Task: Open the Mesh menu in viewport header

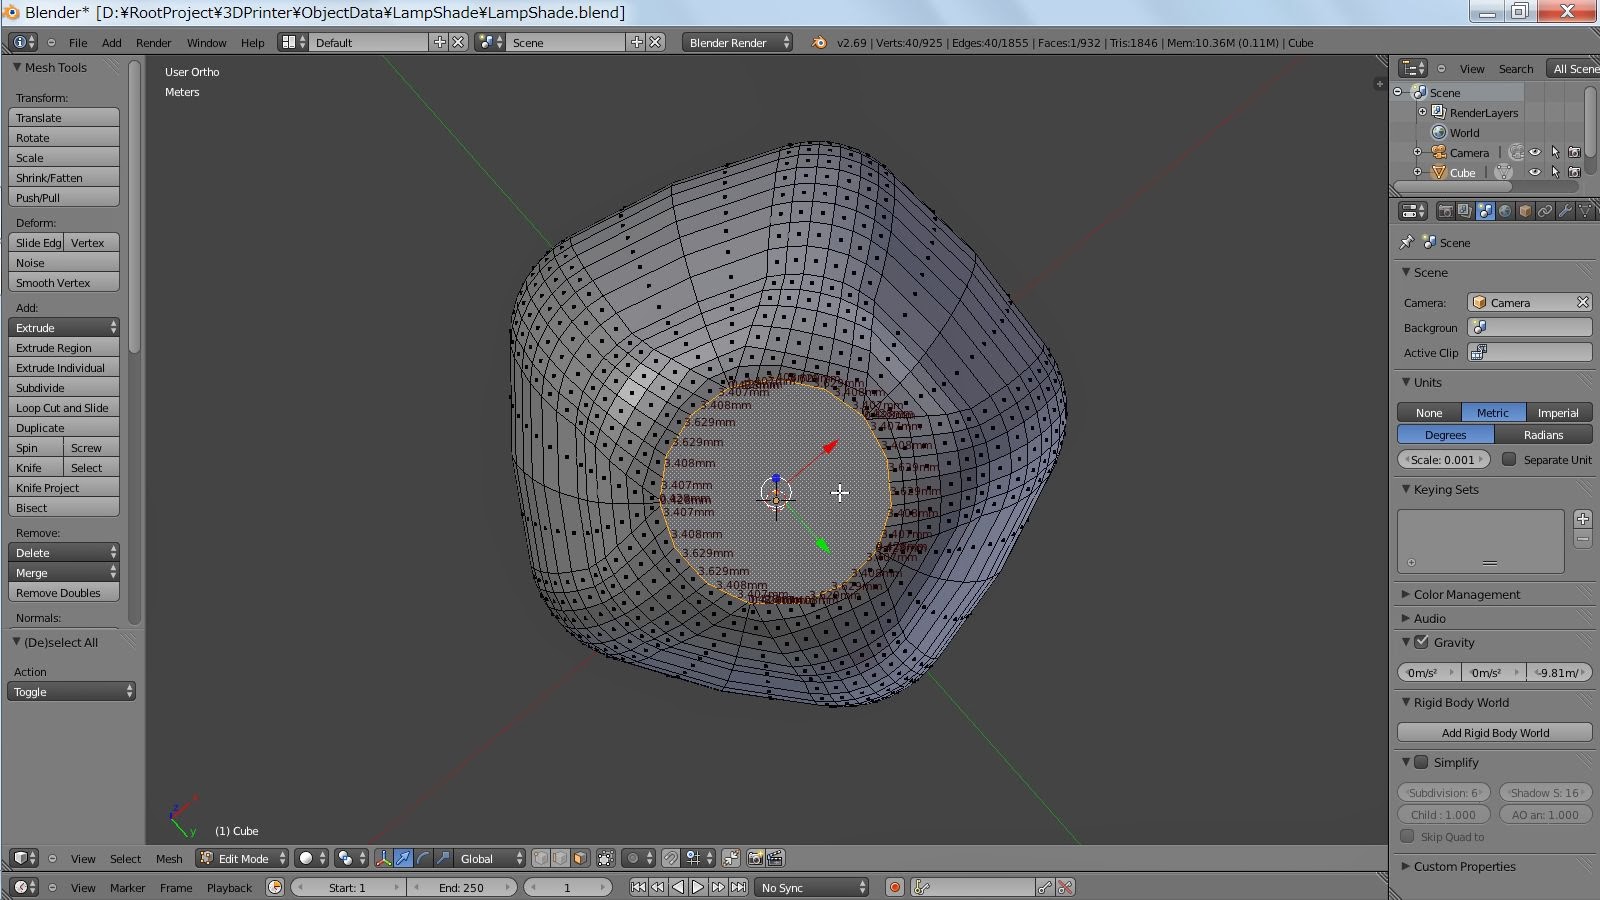Action: coord(169,858)
